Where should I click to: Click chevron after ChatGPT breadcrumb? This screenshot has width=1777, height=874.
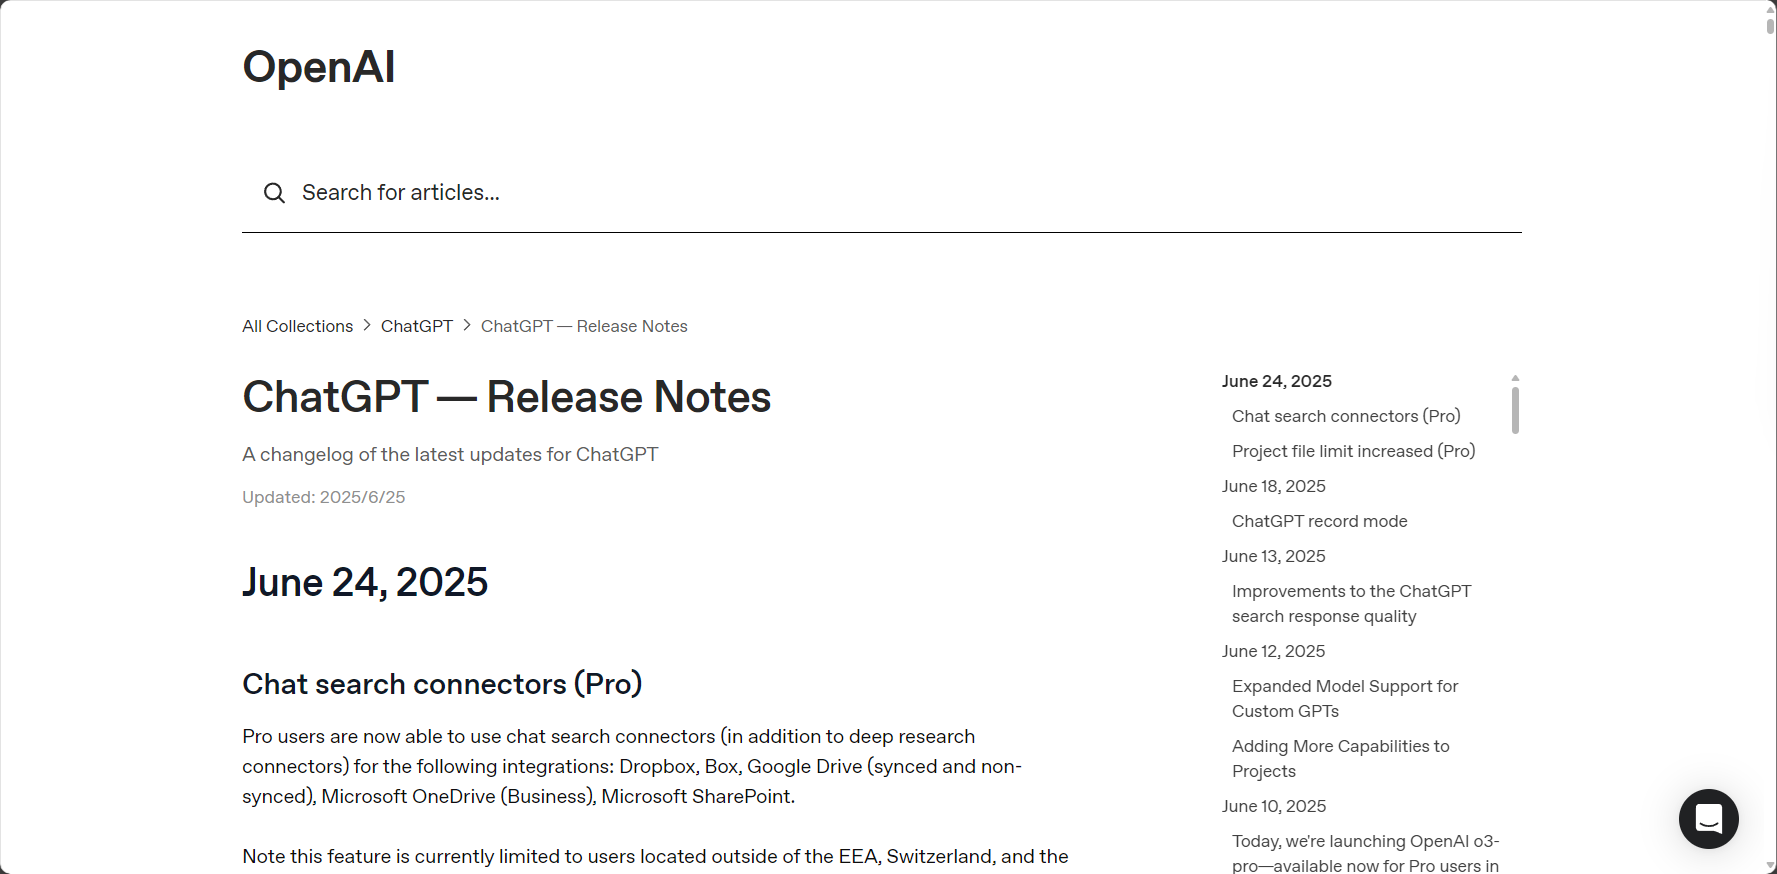coord(467,326)
